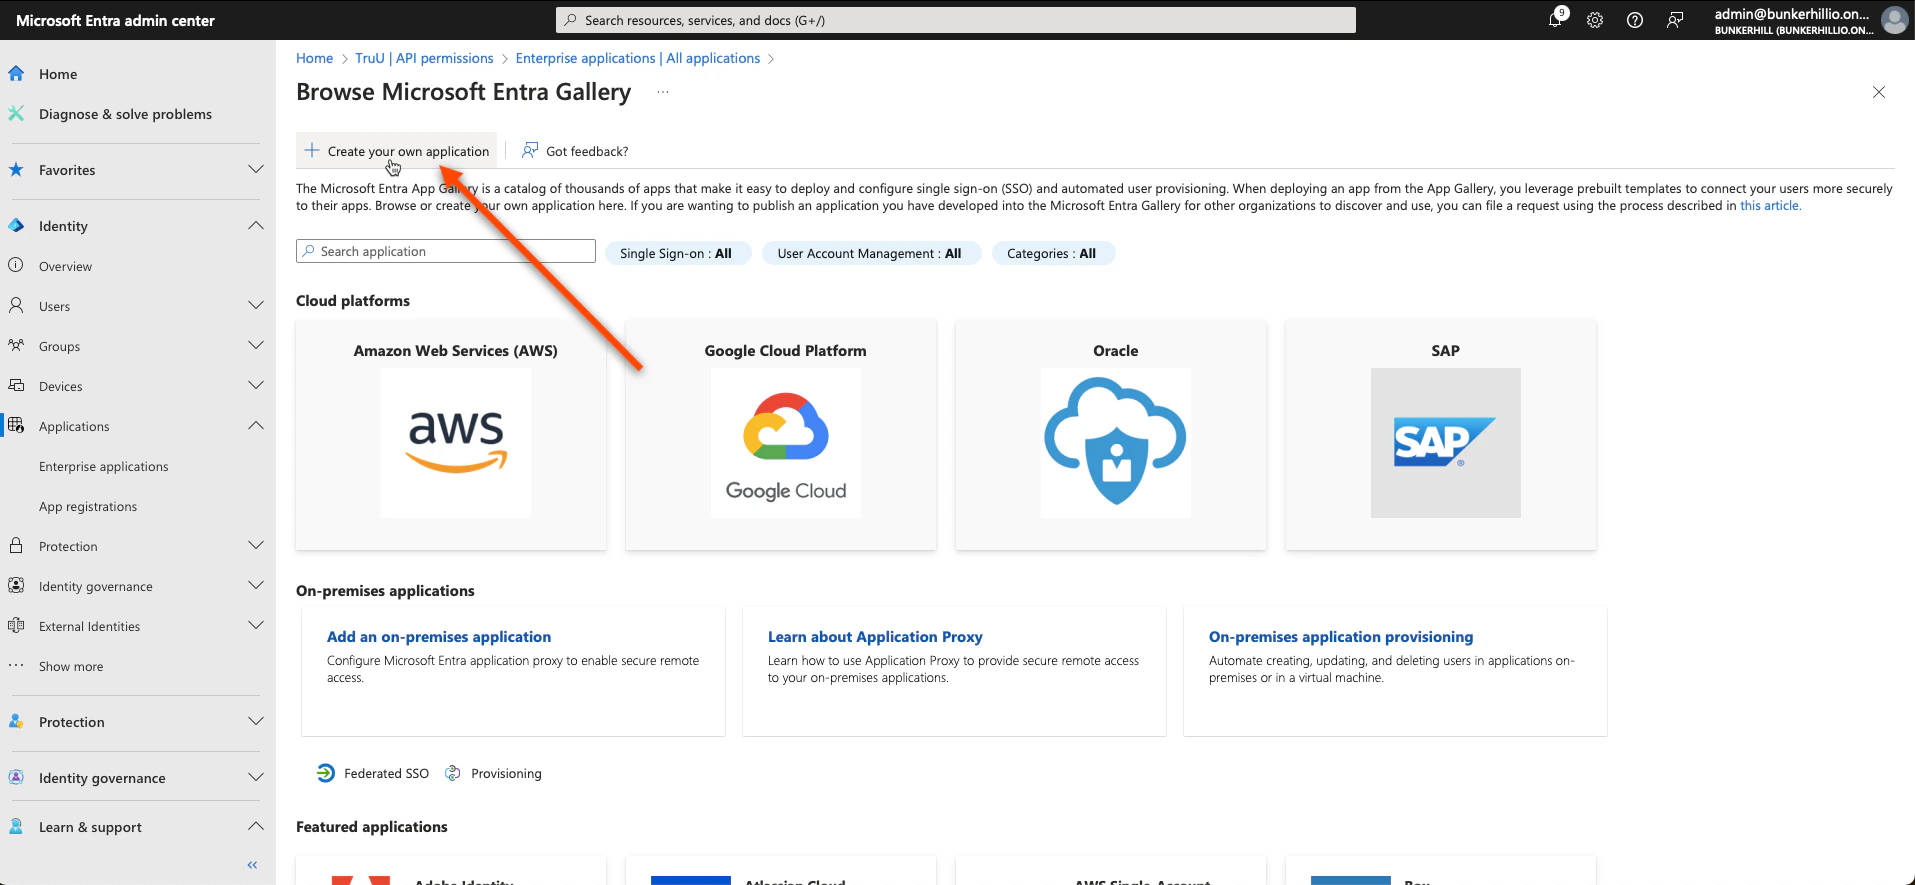Collapse the Learn & support chevron
The height and width of the screenshot is (885, 1915).
coord(256,826)
